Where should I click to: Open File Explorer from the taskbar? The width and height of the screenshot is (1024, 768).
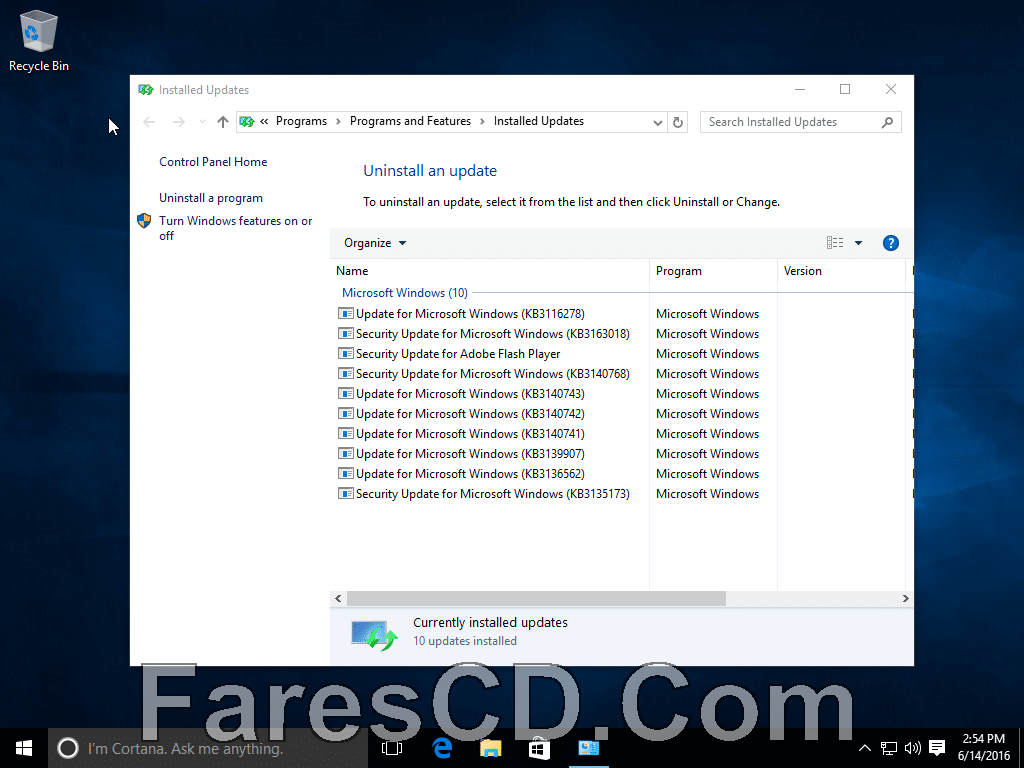coord(490,748)
